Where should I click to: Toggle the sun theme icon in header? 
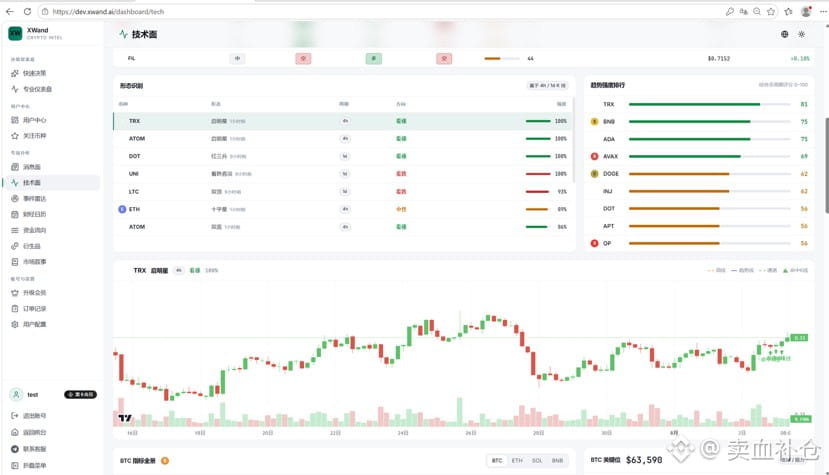[802, 34]
